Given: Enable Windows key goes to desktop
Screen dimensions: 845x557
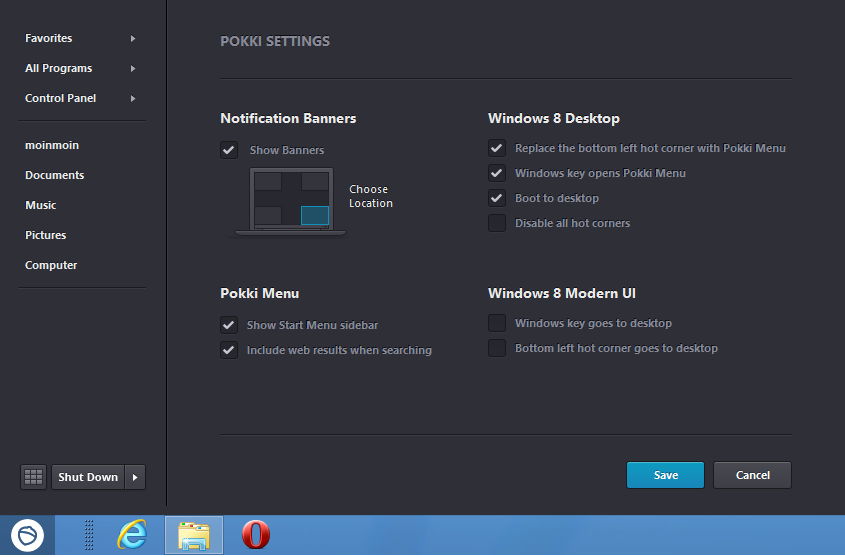Looking at the screenshot, I should coord(497,323).
